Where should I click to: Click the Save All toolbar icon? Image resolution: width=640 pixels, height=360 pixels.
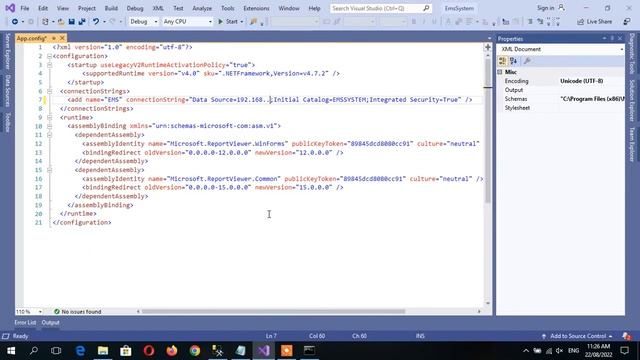pos(82,22)
